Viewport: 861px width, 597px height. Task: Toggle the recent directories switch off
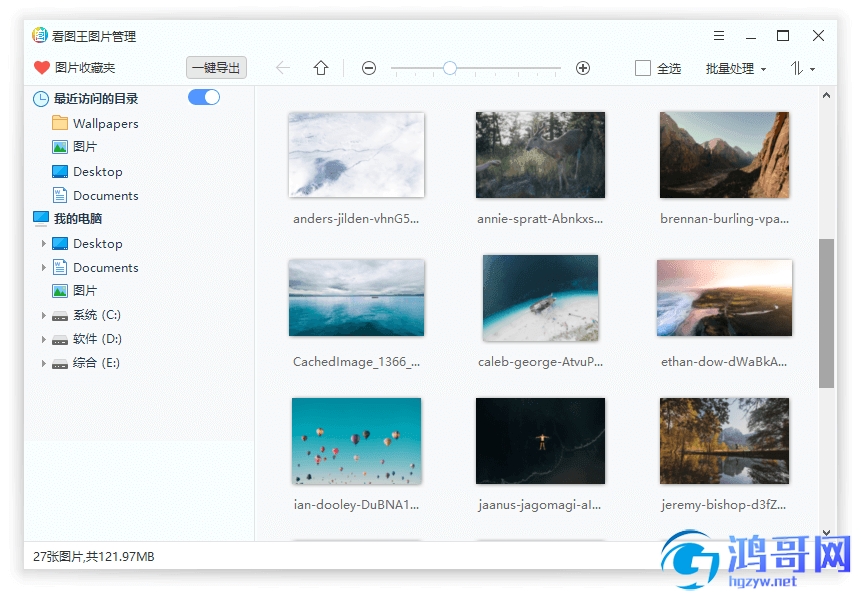[204, 97]
